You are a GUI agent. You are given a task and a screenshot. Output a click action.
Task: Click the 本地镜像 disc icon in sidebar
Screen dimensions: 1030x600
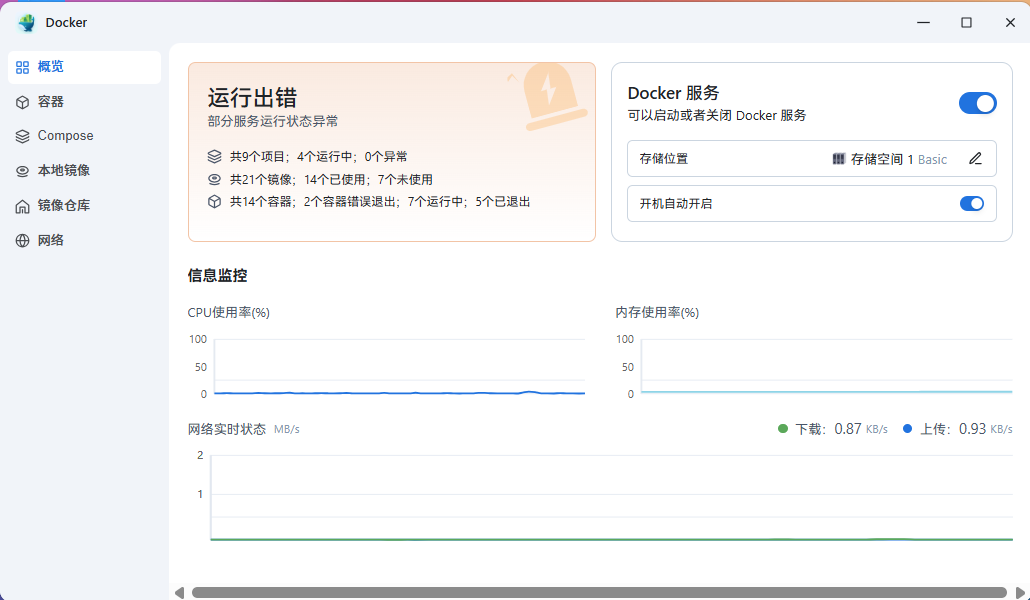[x=22, y=172]
